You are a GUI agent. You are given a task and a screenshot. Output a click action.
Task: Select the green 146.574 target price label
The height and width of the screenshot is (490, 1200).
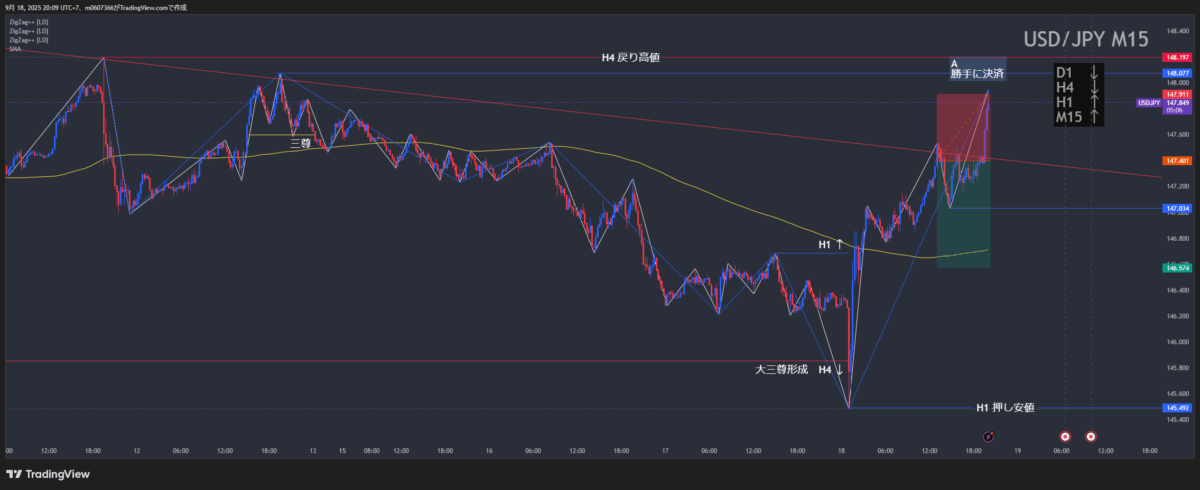coord(1175,268)
